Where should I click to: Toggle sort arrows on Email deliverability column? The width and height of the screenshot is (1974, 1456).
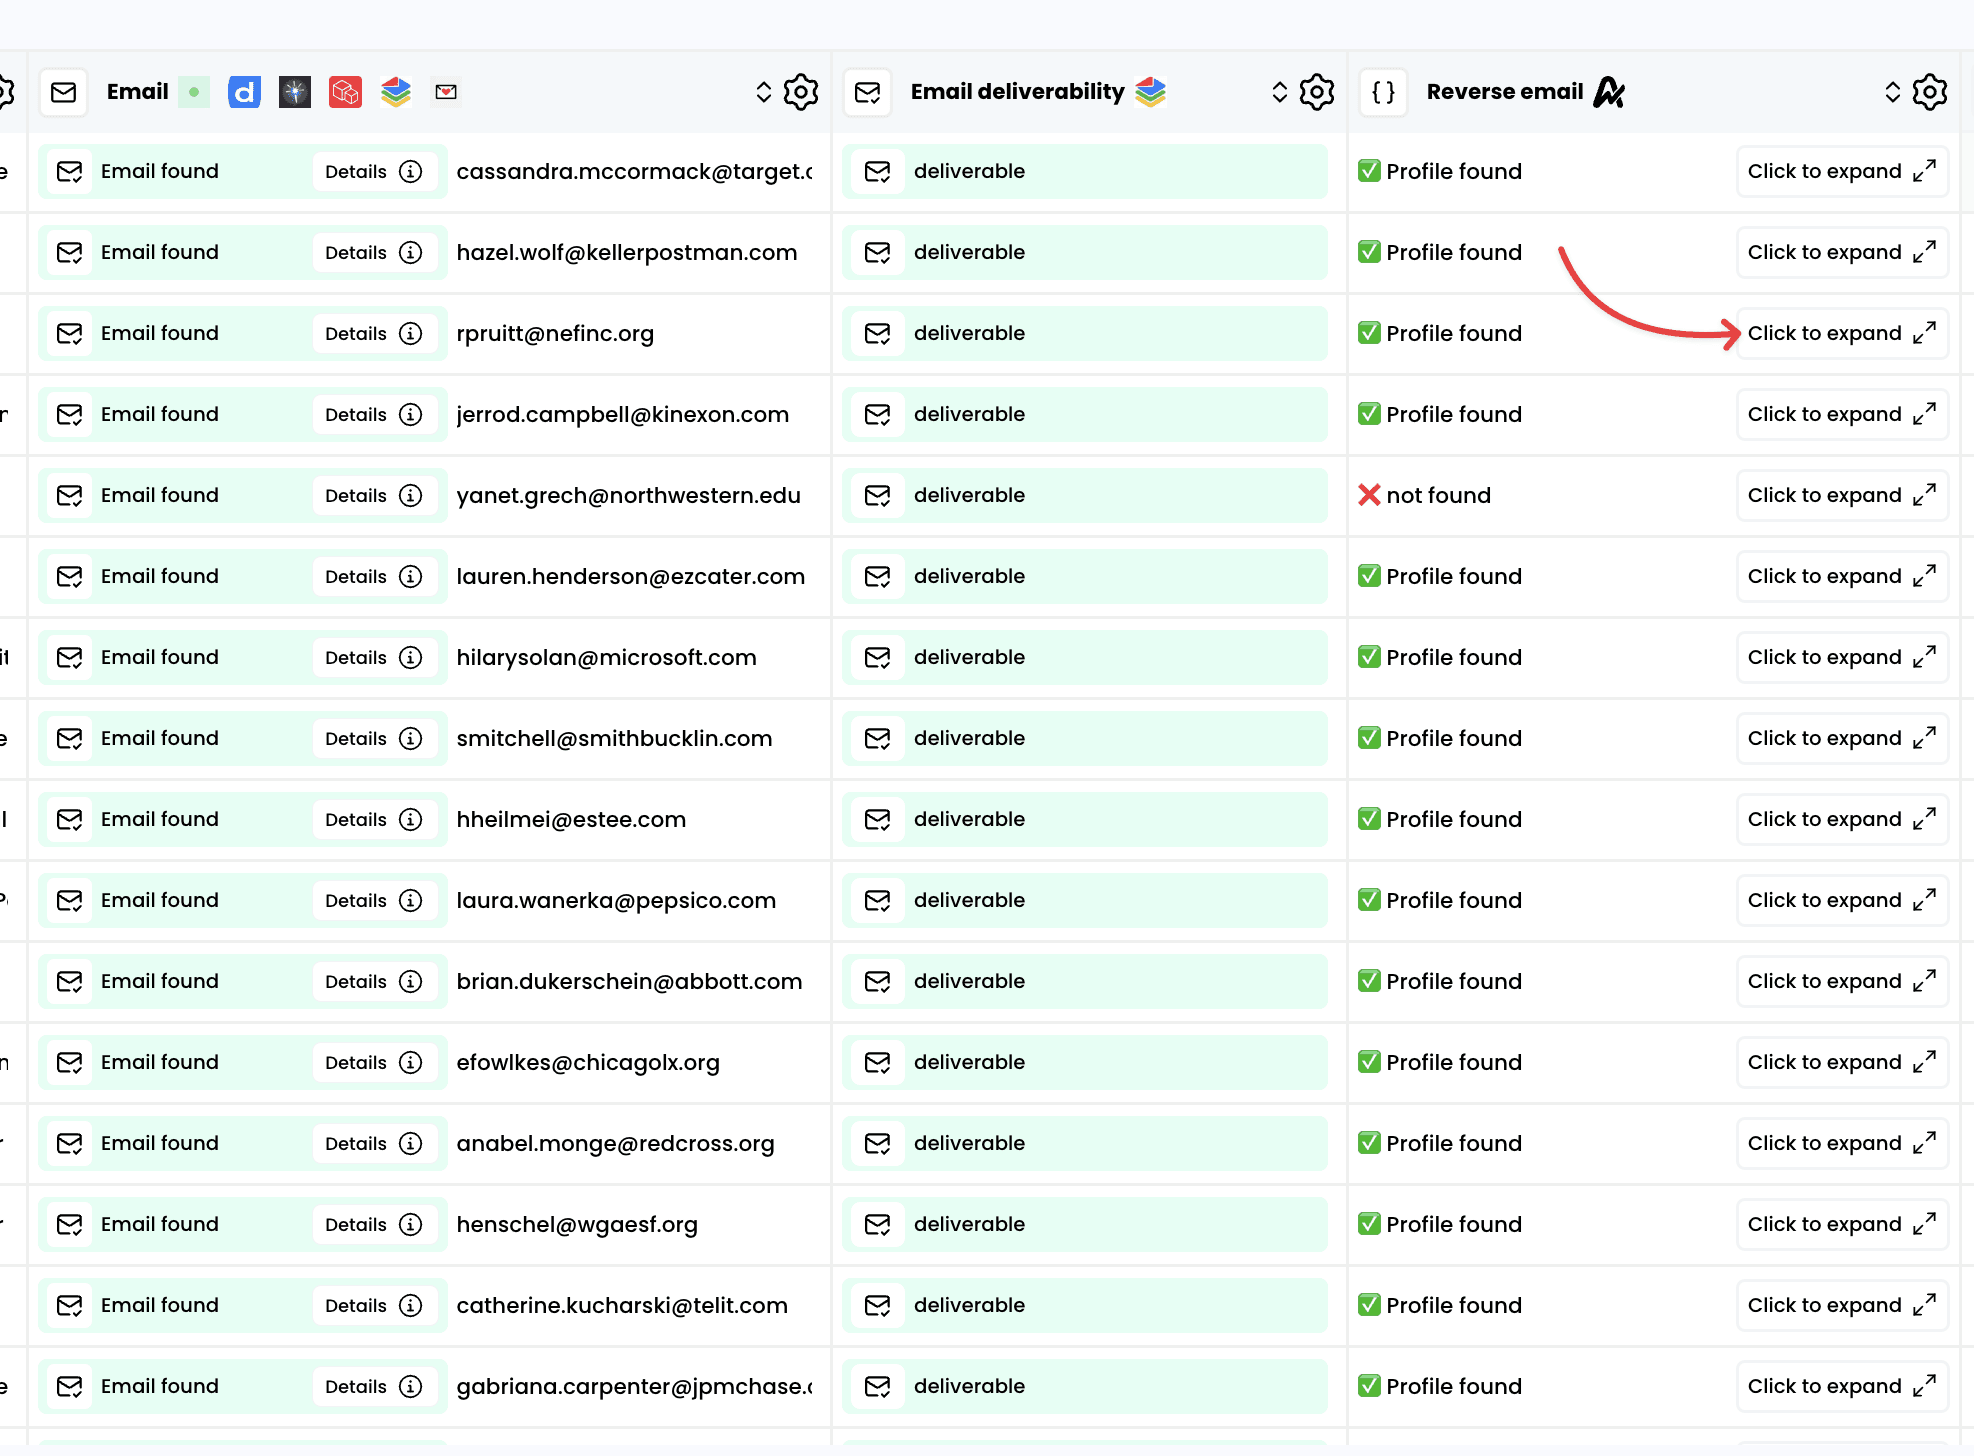1280,92
